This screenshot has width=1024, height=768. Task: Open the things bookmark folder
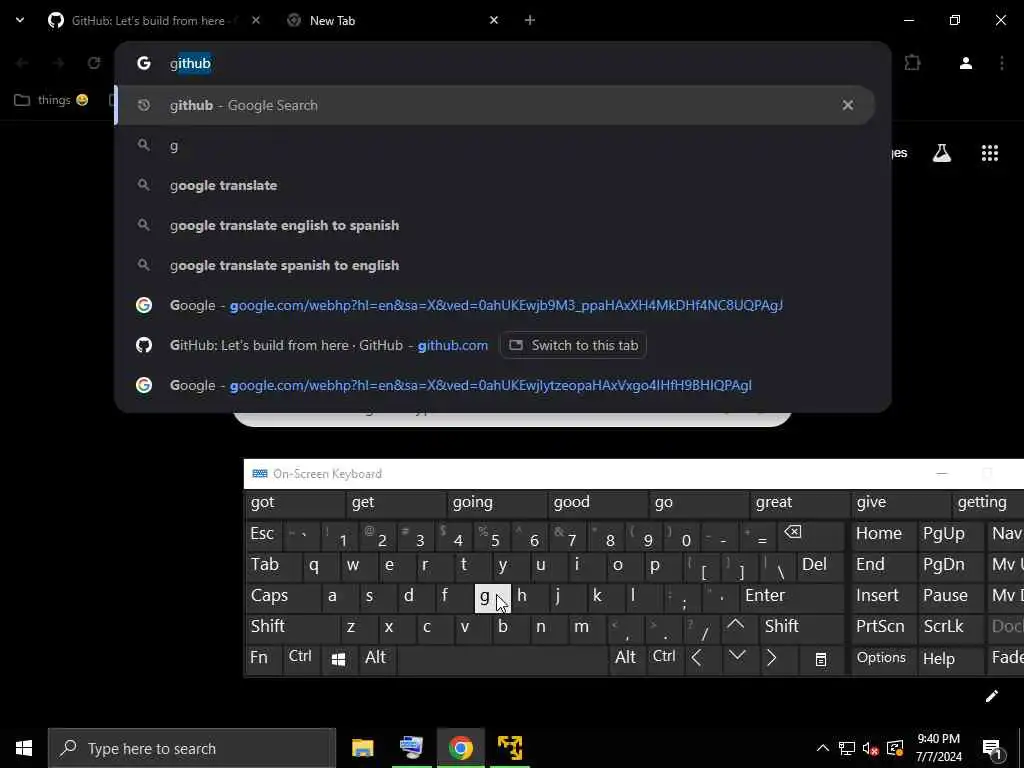pos(51,100)
